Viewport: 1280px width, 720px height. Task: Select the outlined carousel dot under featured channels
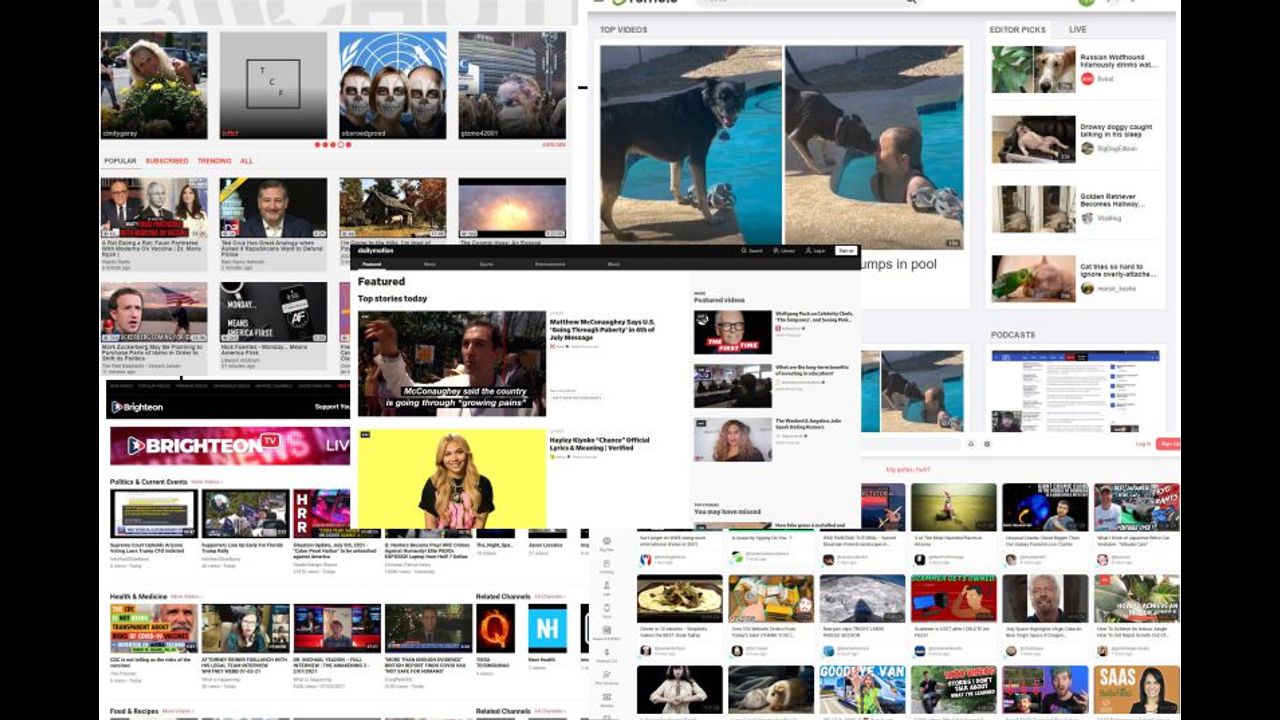pos(341,145)
